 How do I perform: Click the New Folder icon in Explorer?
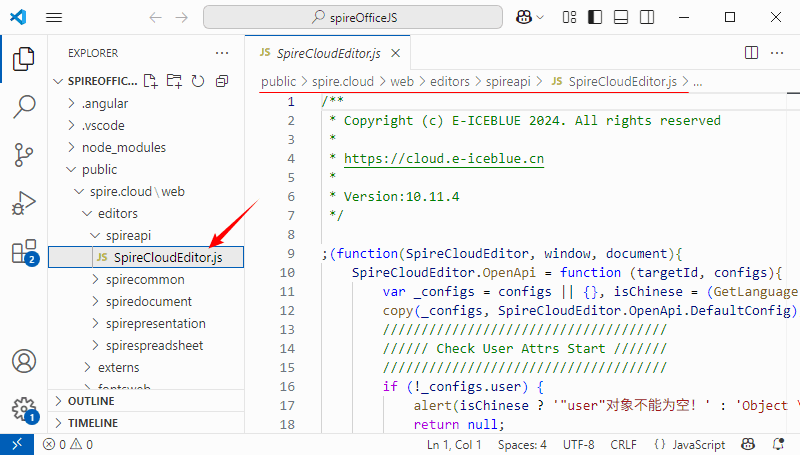click(174, 81)
